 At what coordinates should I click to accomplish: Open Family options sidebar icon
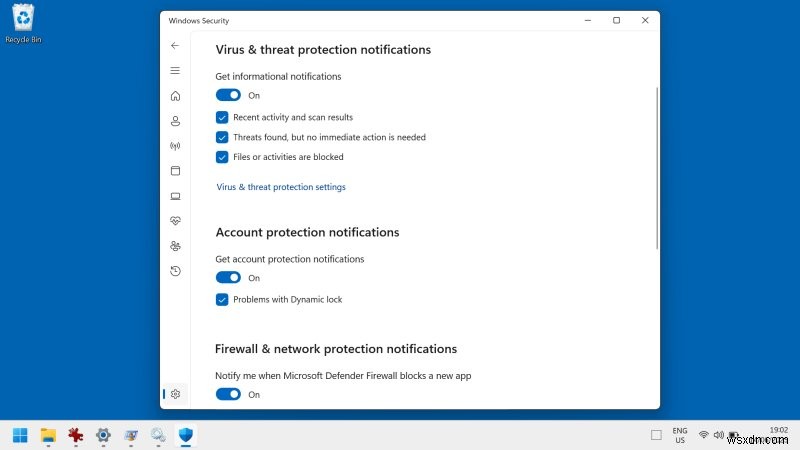pos(176,246)
